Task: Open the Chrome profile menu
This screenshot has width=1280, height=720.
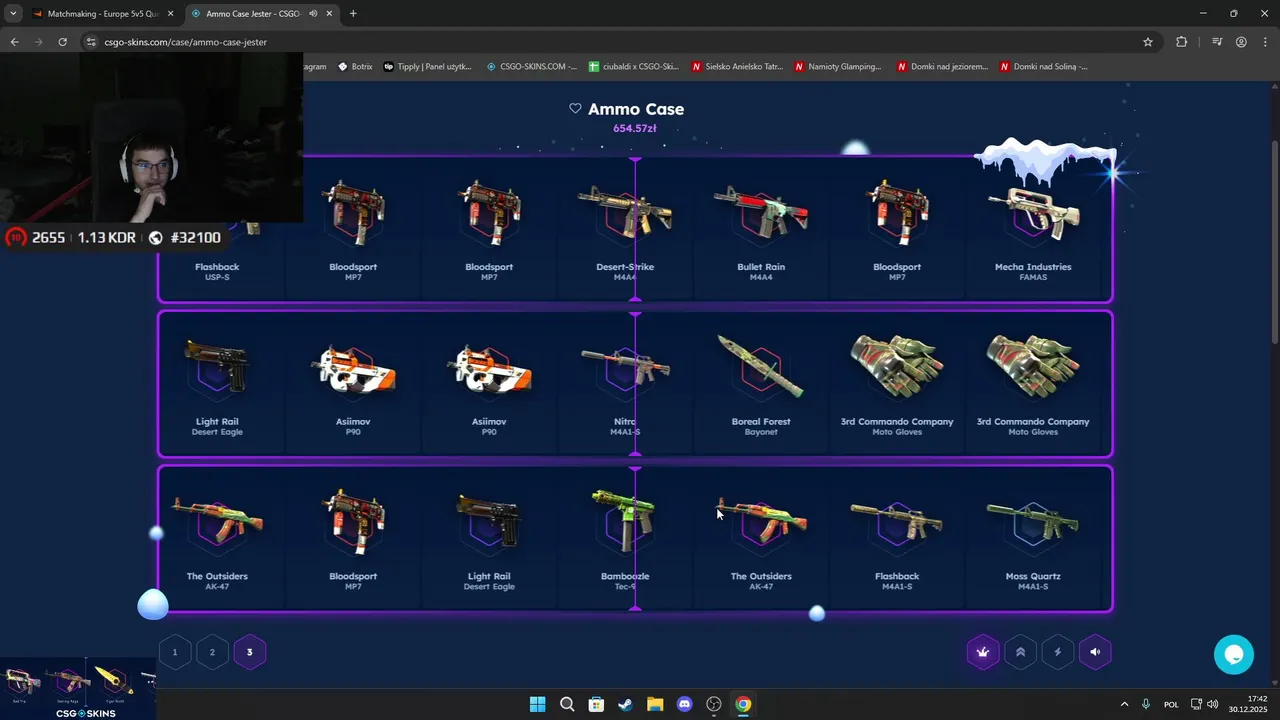Action: click(1241, 42)
